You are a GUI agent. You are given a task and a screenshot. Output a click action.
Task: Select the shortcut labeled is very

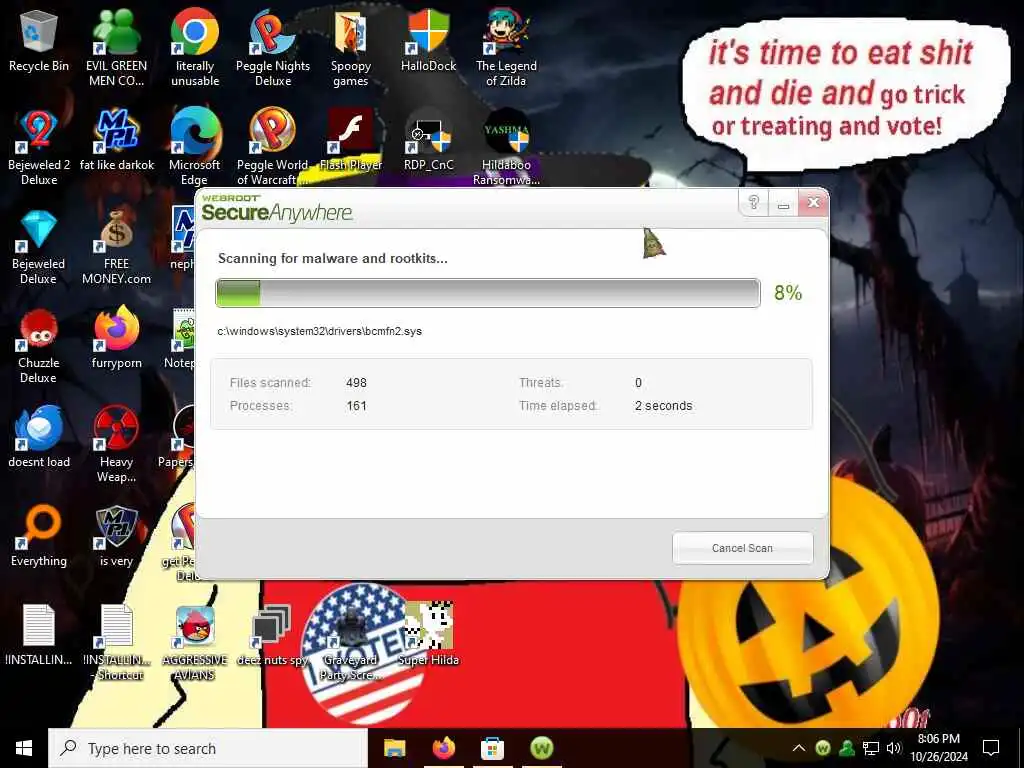pyautogui.click(x=116, y=537)
